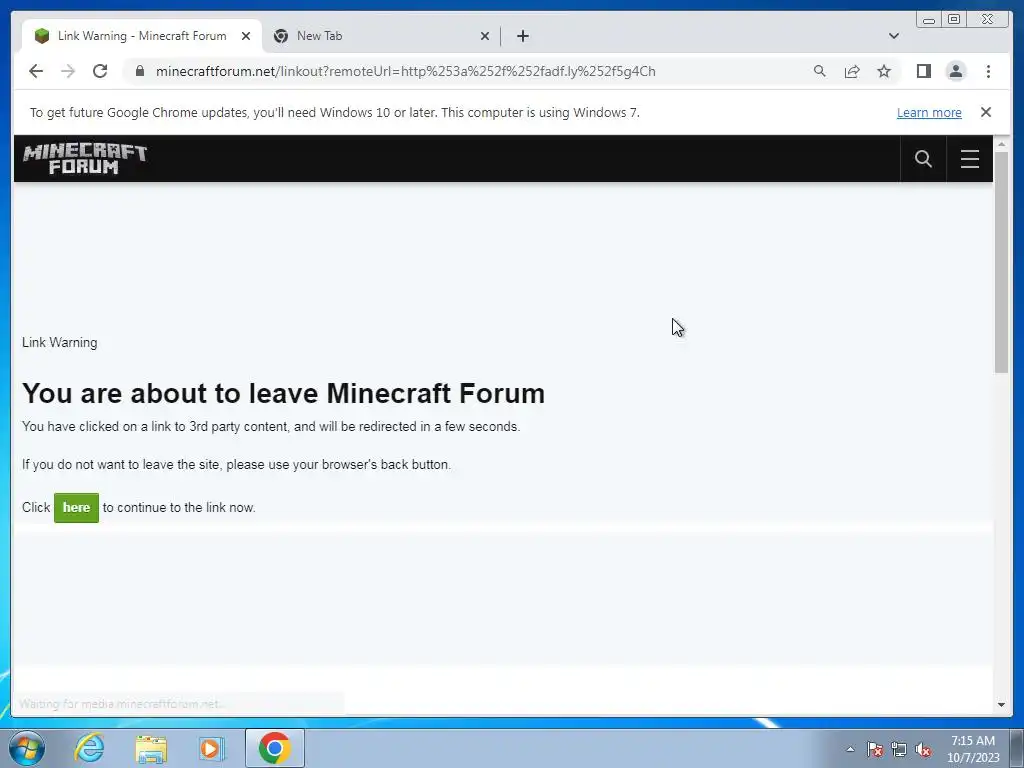Open the Minecraft Forum hamburger menu
Viewport: 1024px width, 768px height.
970,159
